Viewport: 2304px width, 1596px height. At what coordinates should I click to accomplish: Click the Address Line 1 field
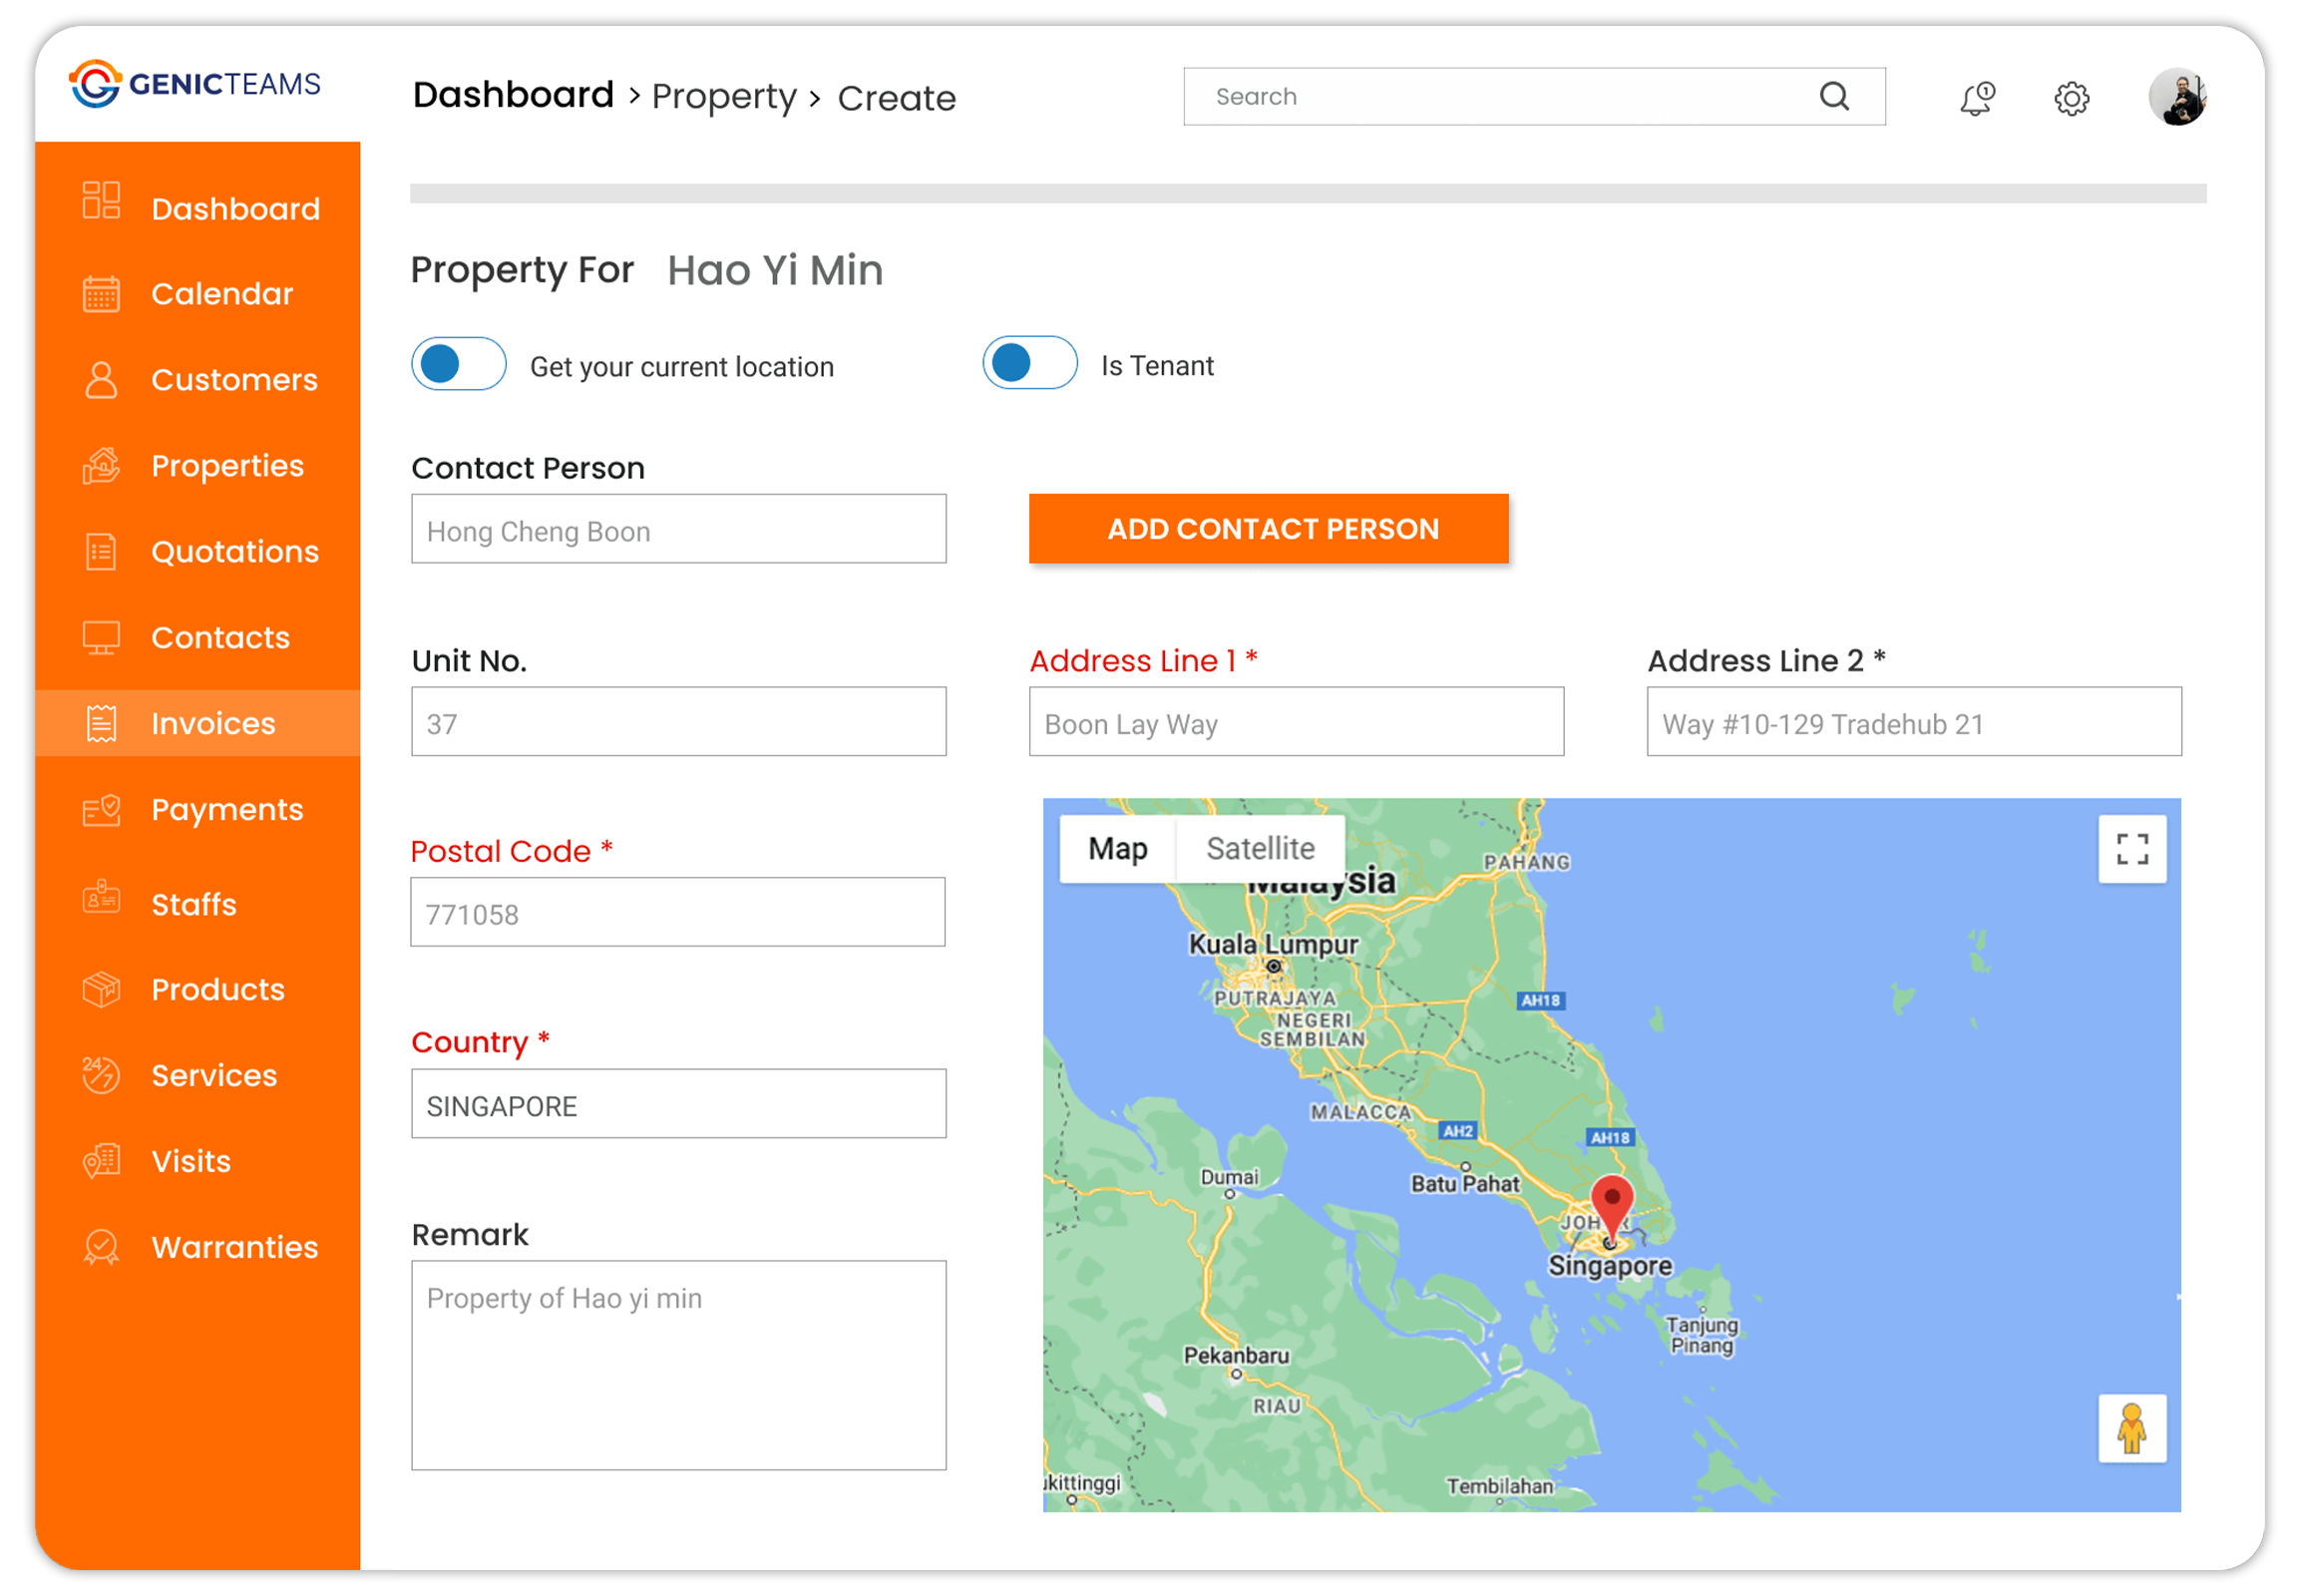click(1297, 722)
